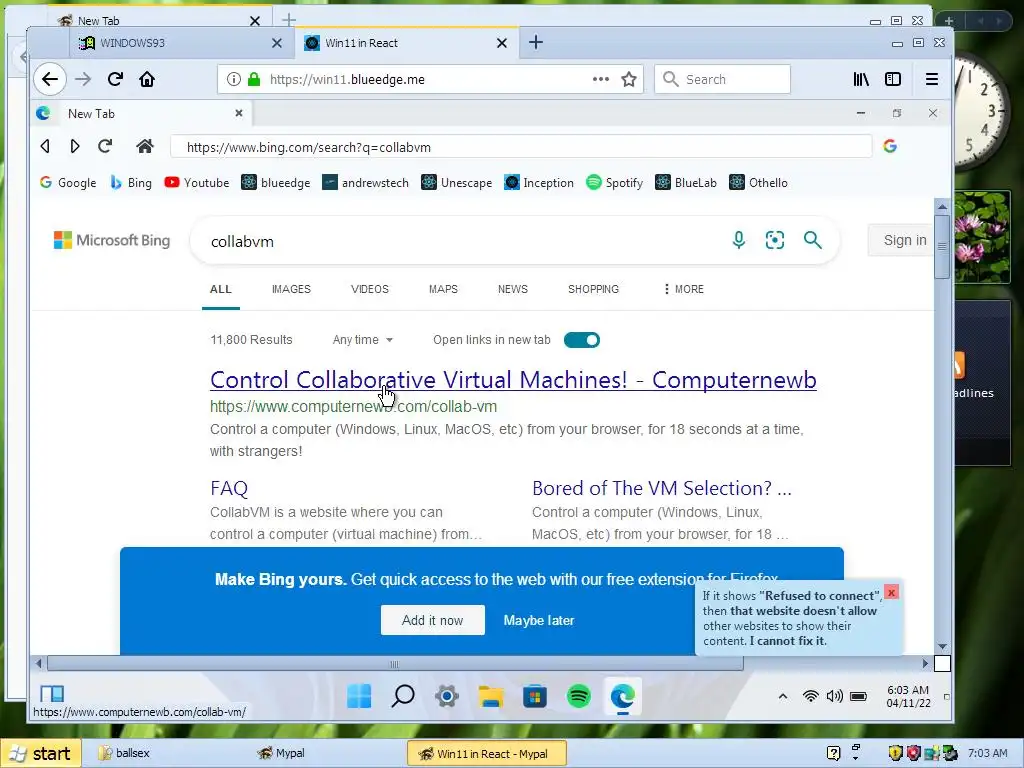Viewport: 1024px width, 768px height.
Task: Show site information icon in address bar
Action: pos(233,79)
